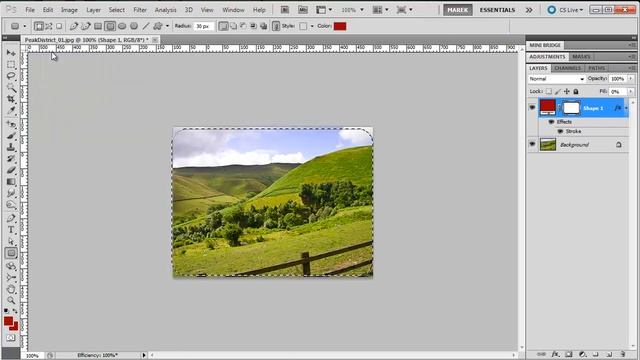
Task: Select the Eyedropper tool
Action: [x=11, y=110]
